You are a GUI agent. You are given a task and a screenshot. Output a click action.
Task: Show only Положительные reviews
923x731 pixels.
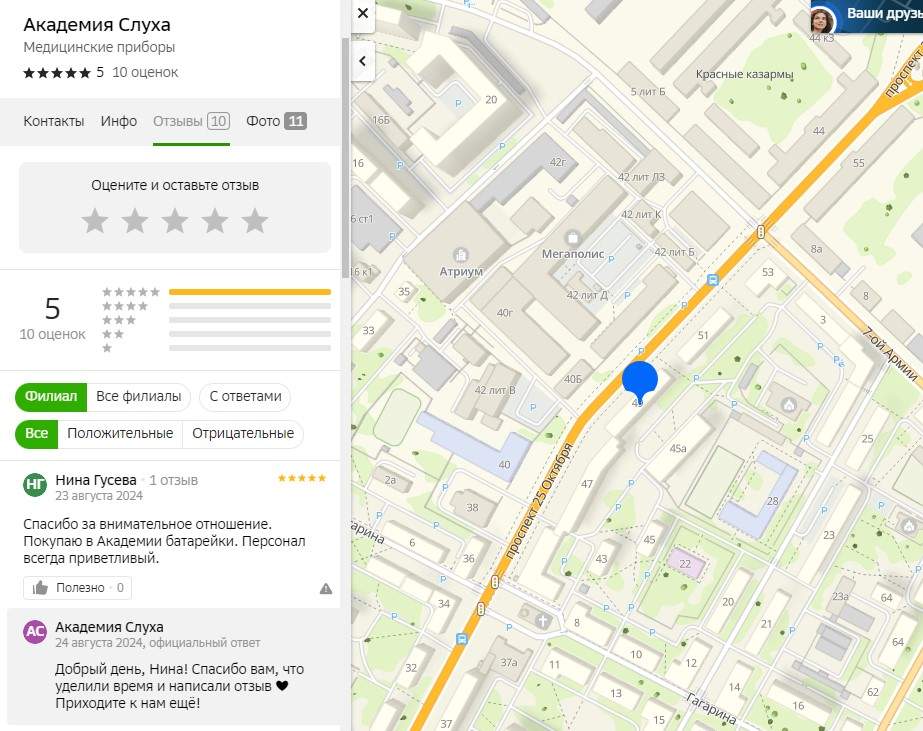tap(120, 434)
